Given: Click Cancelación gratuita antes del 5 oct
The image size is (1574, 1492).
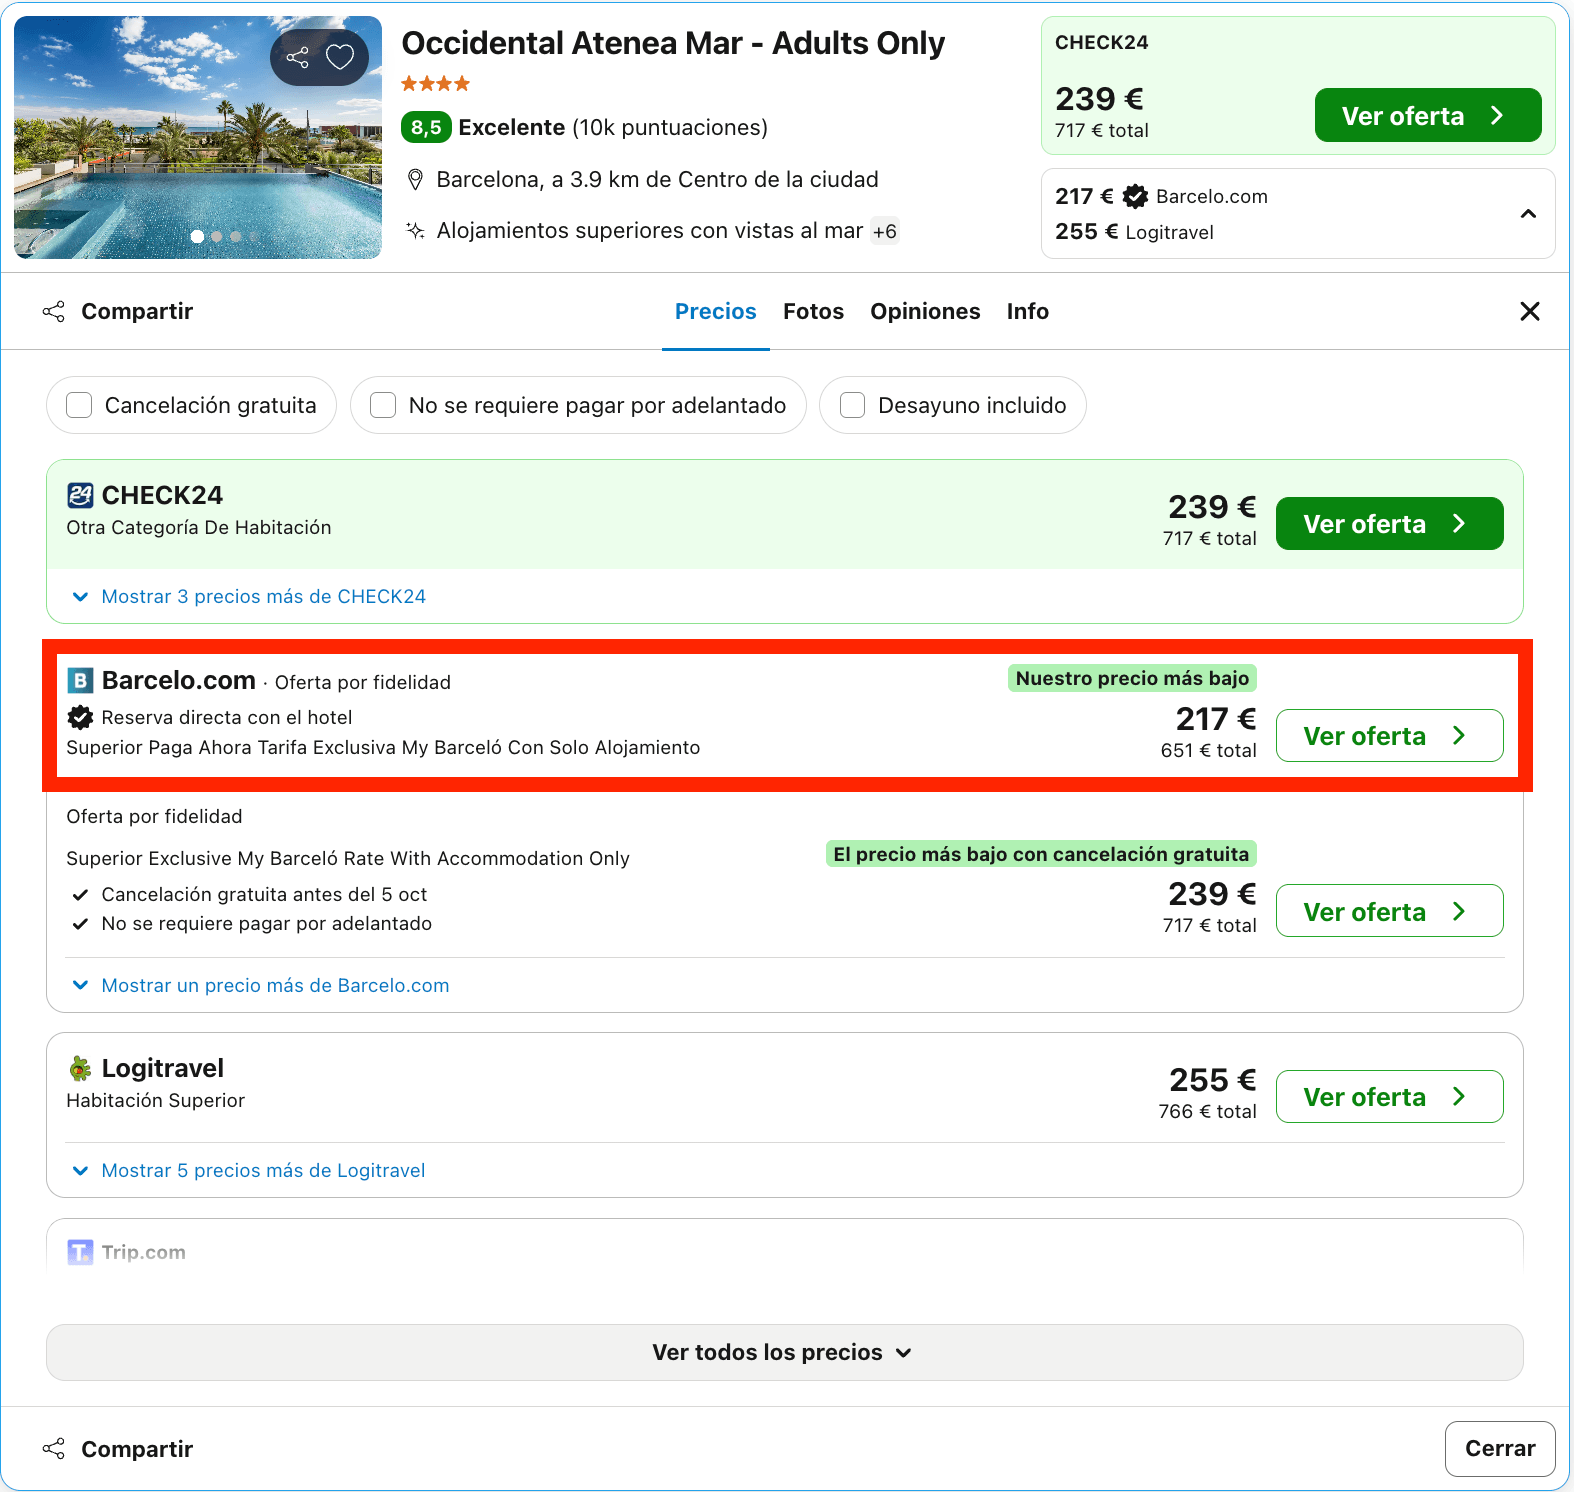Looking at the screenshot, I should click(x=264, y=894).
